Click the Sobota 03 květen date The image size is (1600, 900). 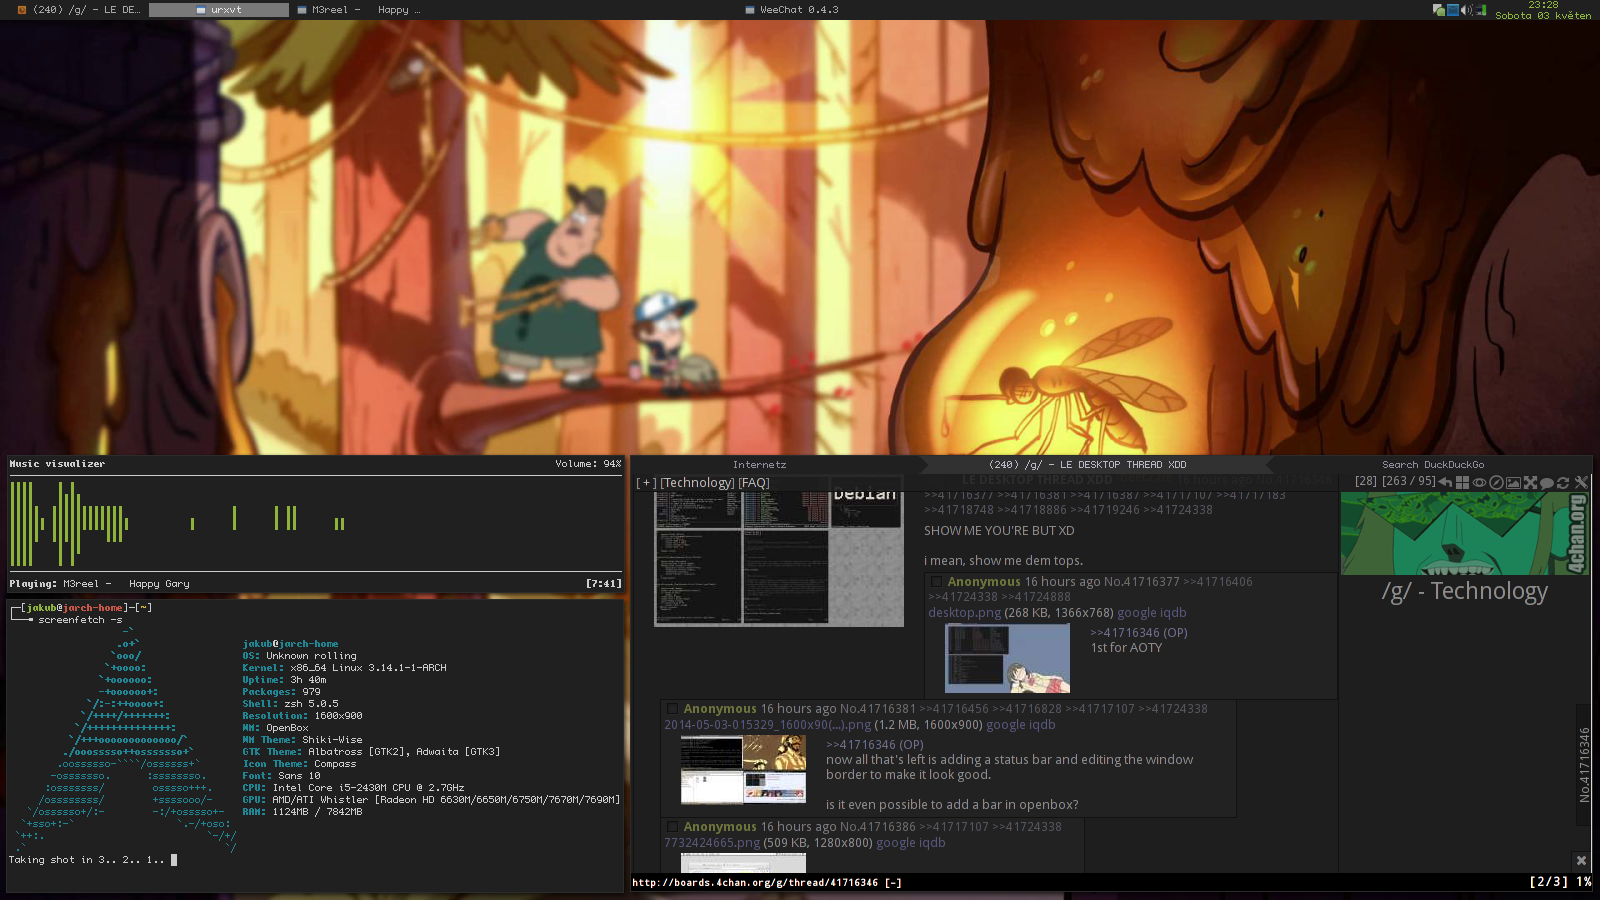1543,16
